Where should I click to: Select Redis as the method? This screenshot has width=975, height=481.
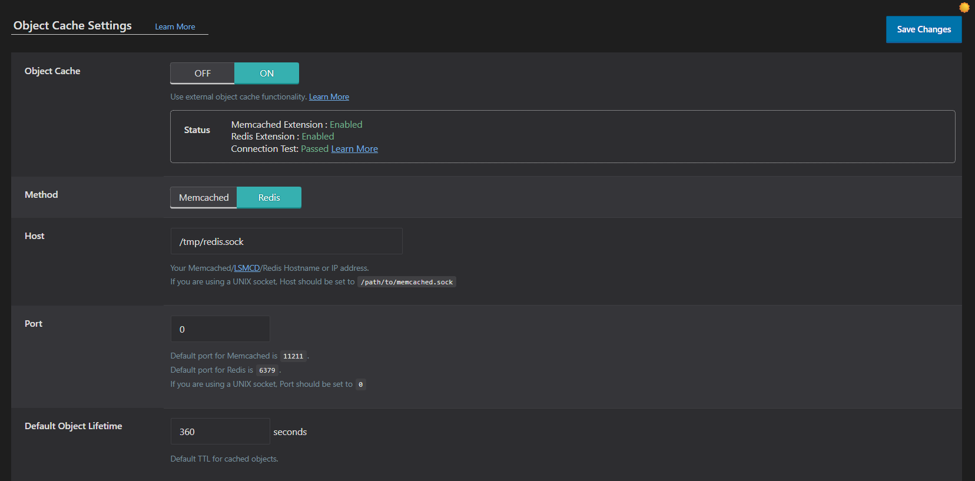[269, 198]
